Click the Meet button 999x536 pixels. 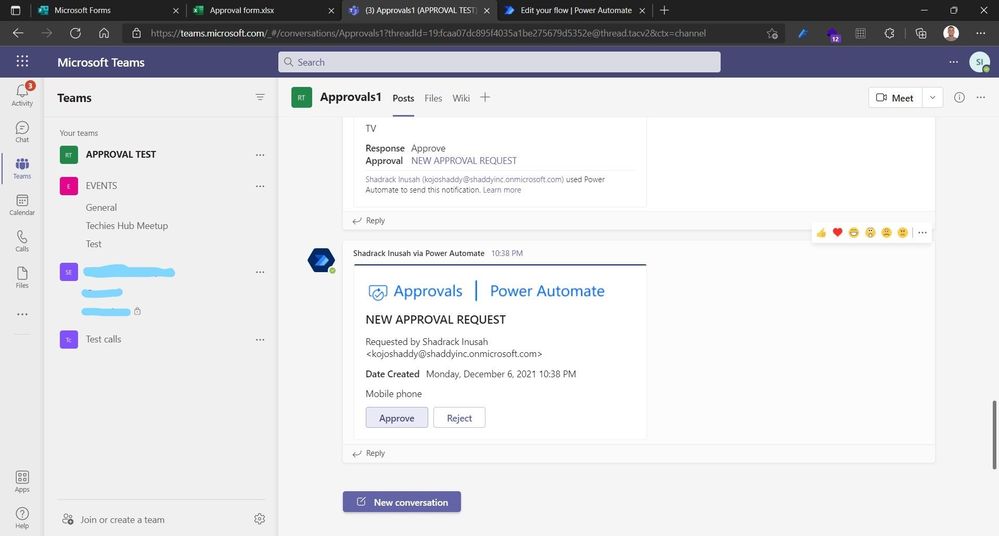(x=895, y=98)
